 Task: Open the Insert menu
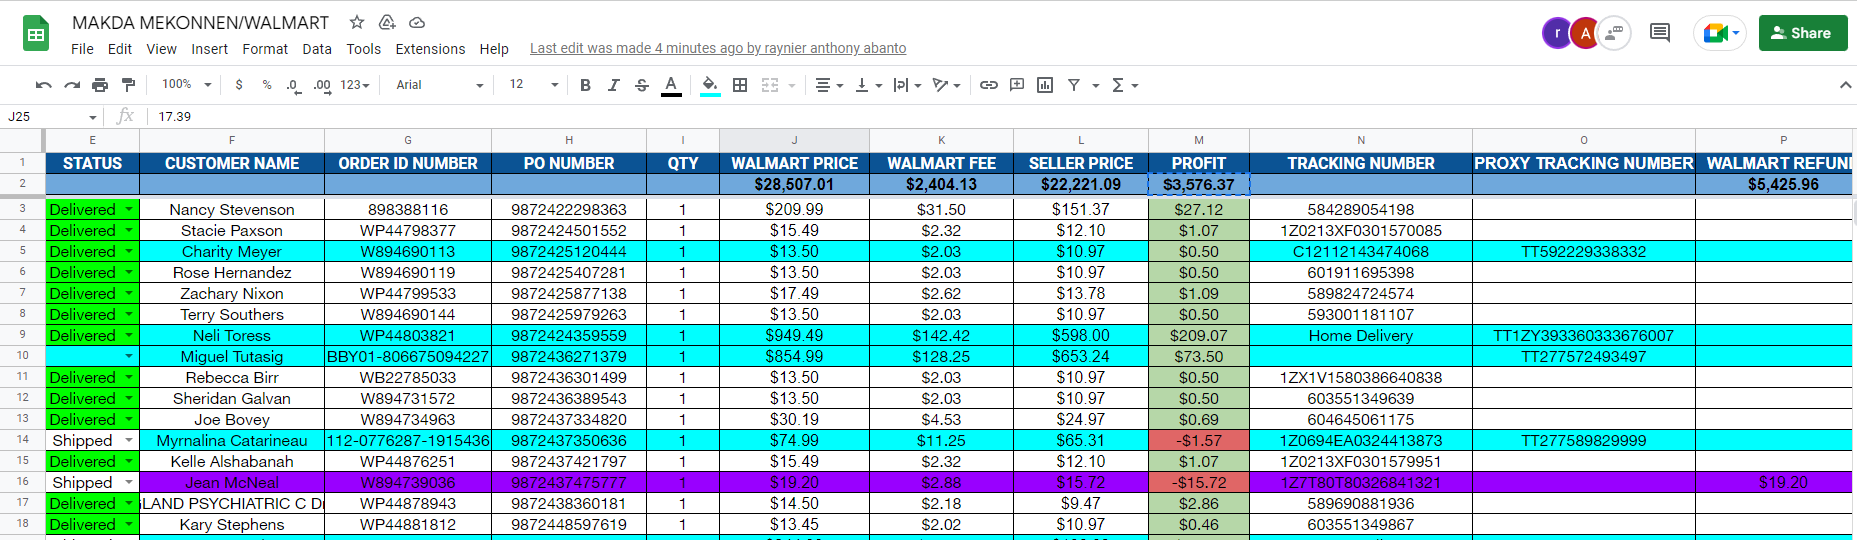click(209, 49)
